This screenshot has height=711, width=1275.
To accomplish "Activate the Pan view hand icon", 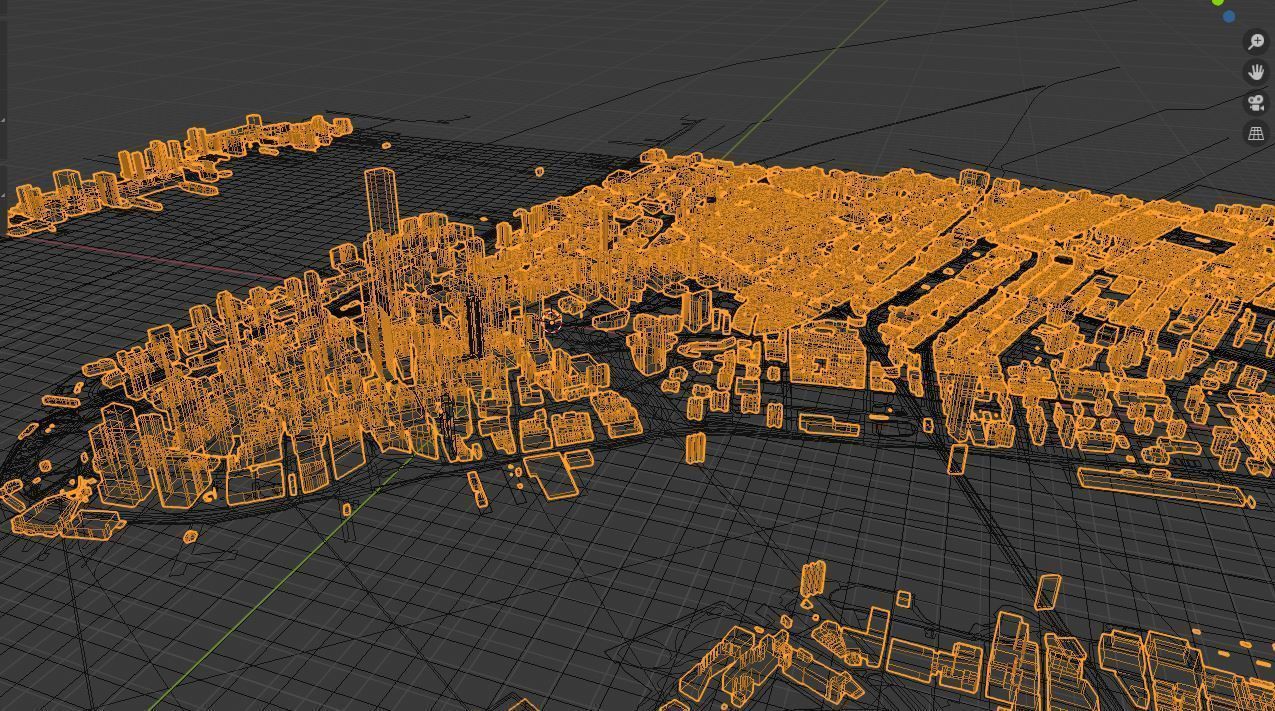I will pos(1256,72).
